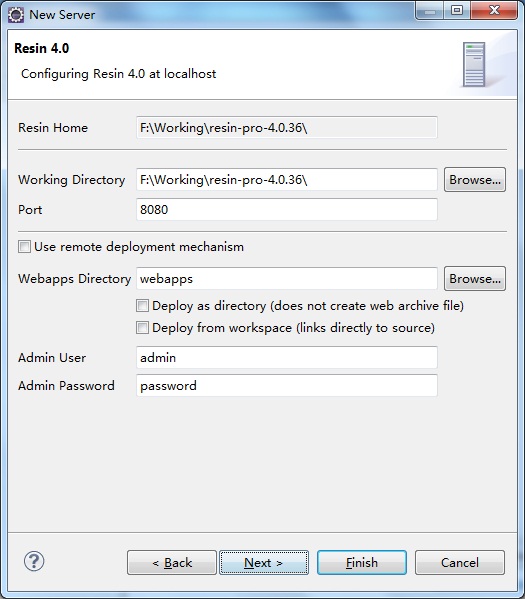Click the Resin 4.0 heading
This screenshot has width=525, height=599.
(42, 49)
